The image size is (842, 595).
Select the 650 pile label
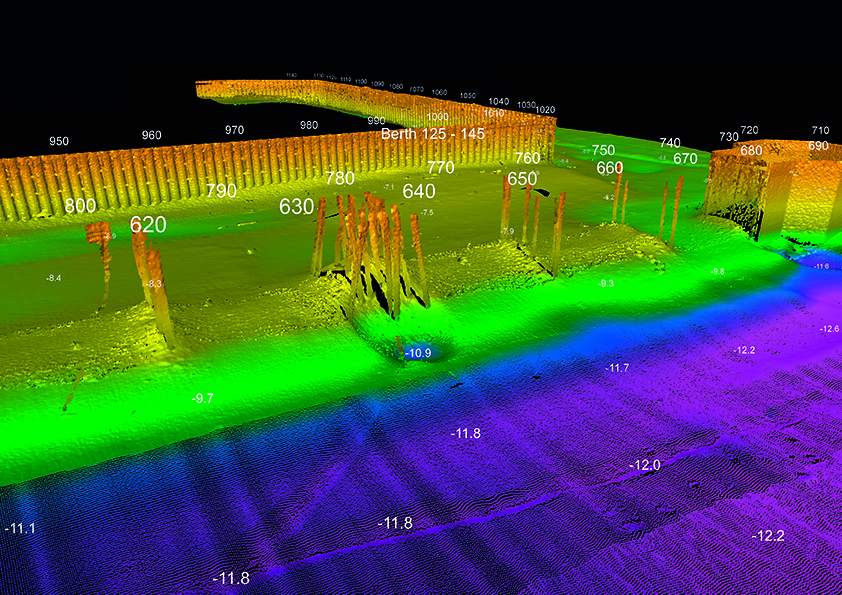521,178
